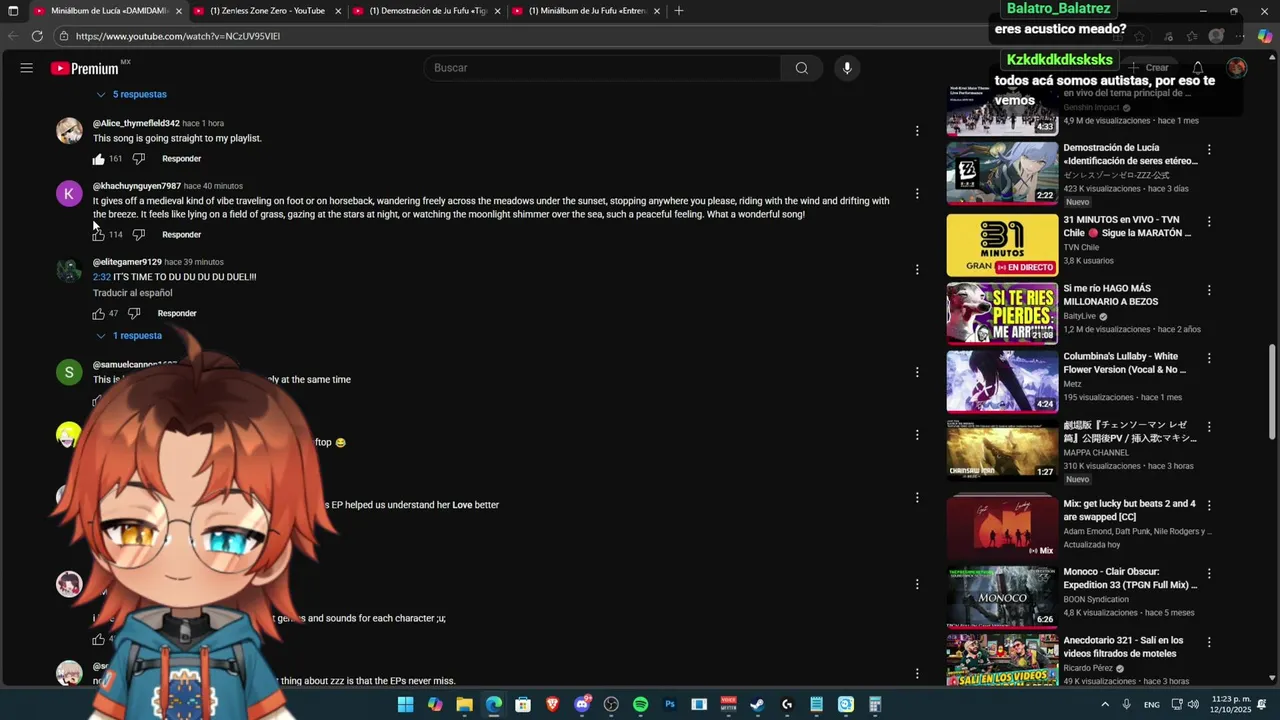Like the comment by elitegamer9129
The width and height of the screenshot is (1280, 720).
pos(99,314)
